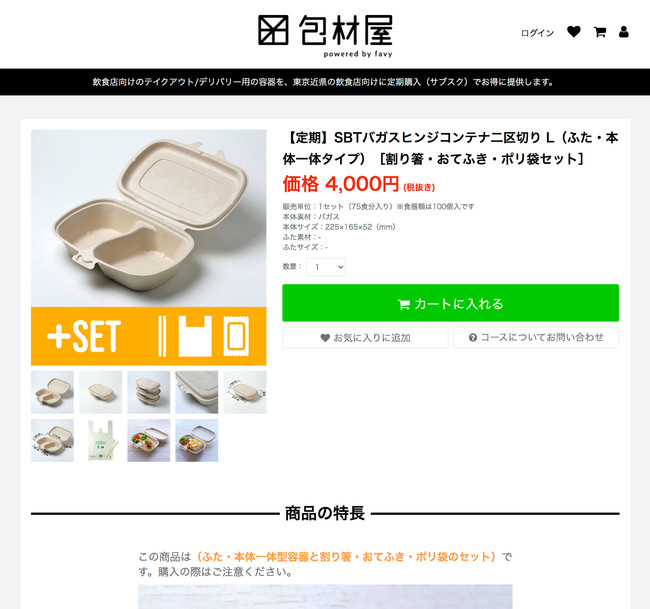
Task: Click コースについてお問い合わせ button
Action: [x=536, y=338]
